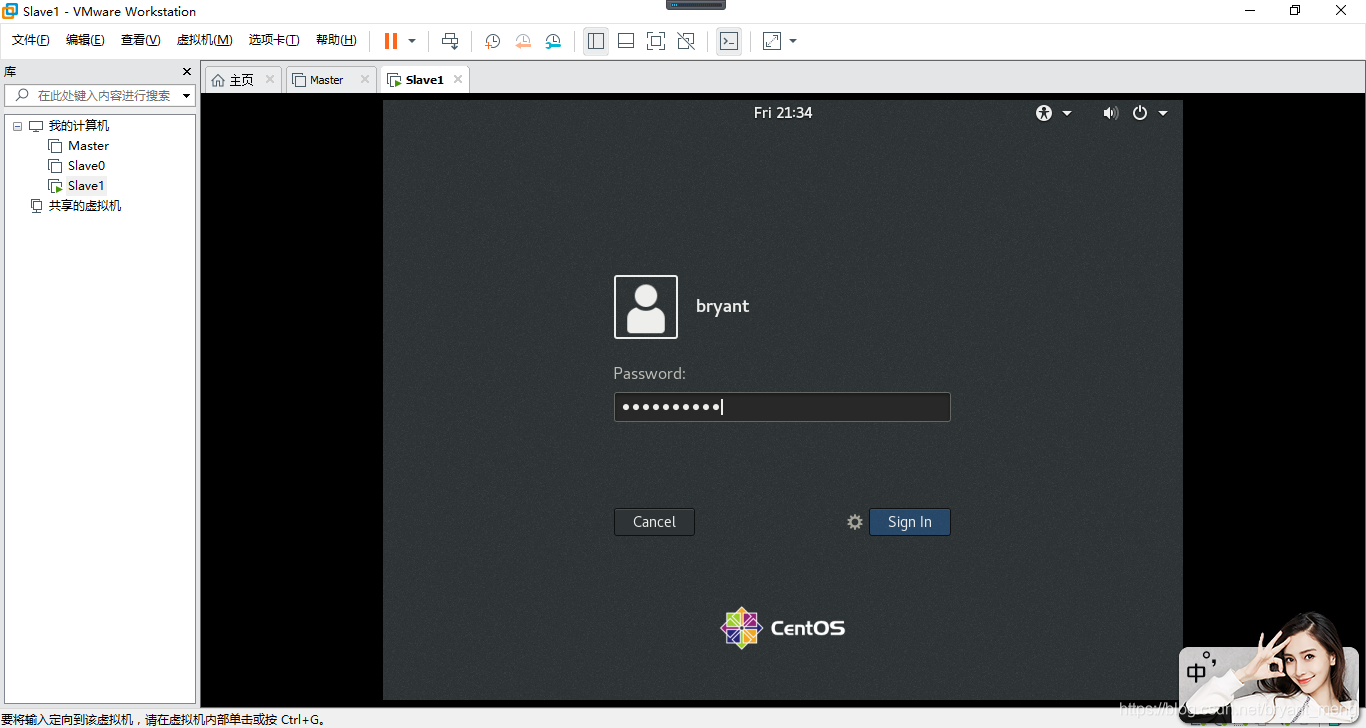Select 我的计算机 in the library tree

(79, 126)
